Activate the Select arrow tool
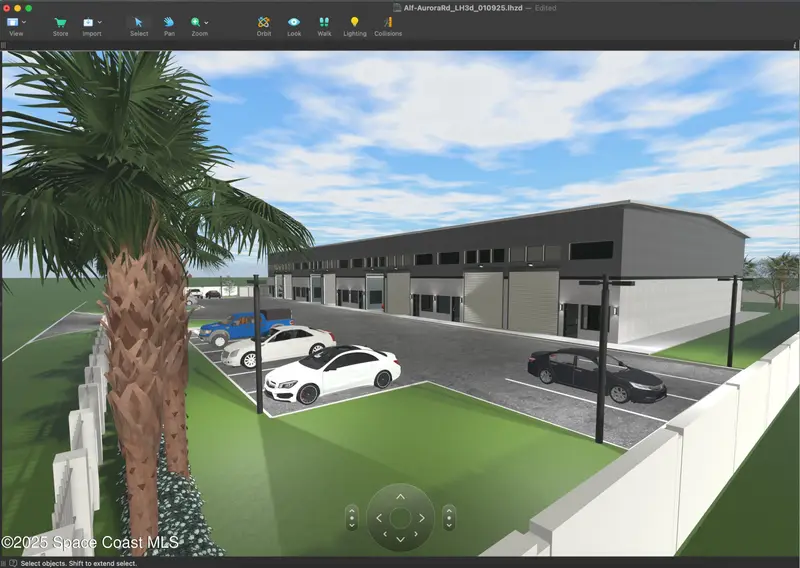This screenshot has height=568, width=800. (x=138, y=22)
